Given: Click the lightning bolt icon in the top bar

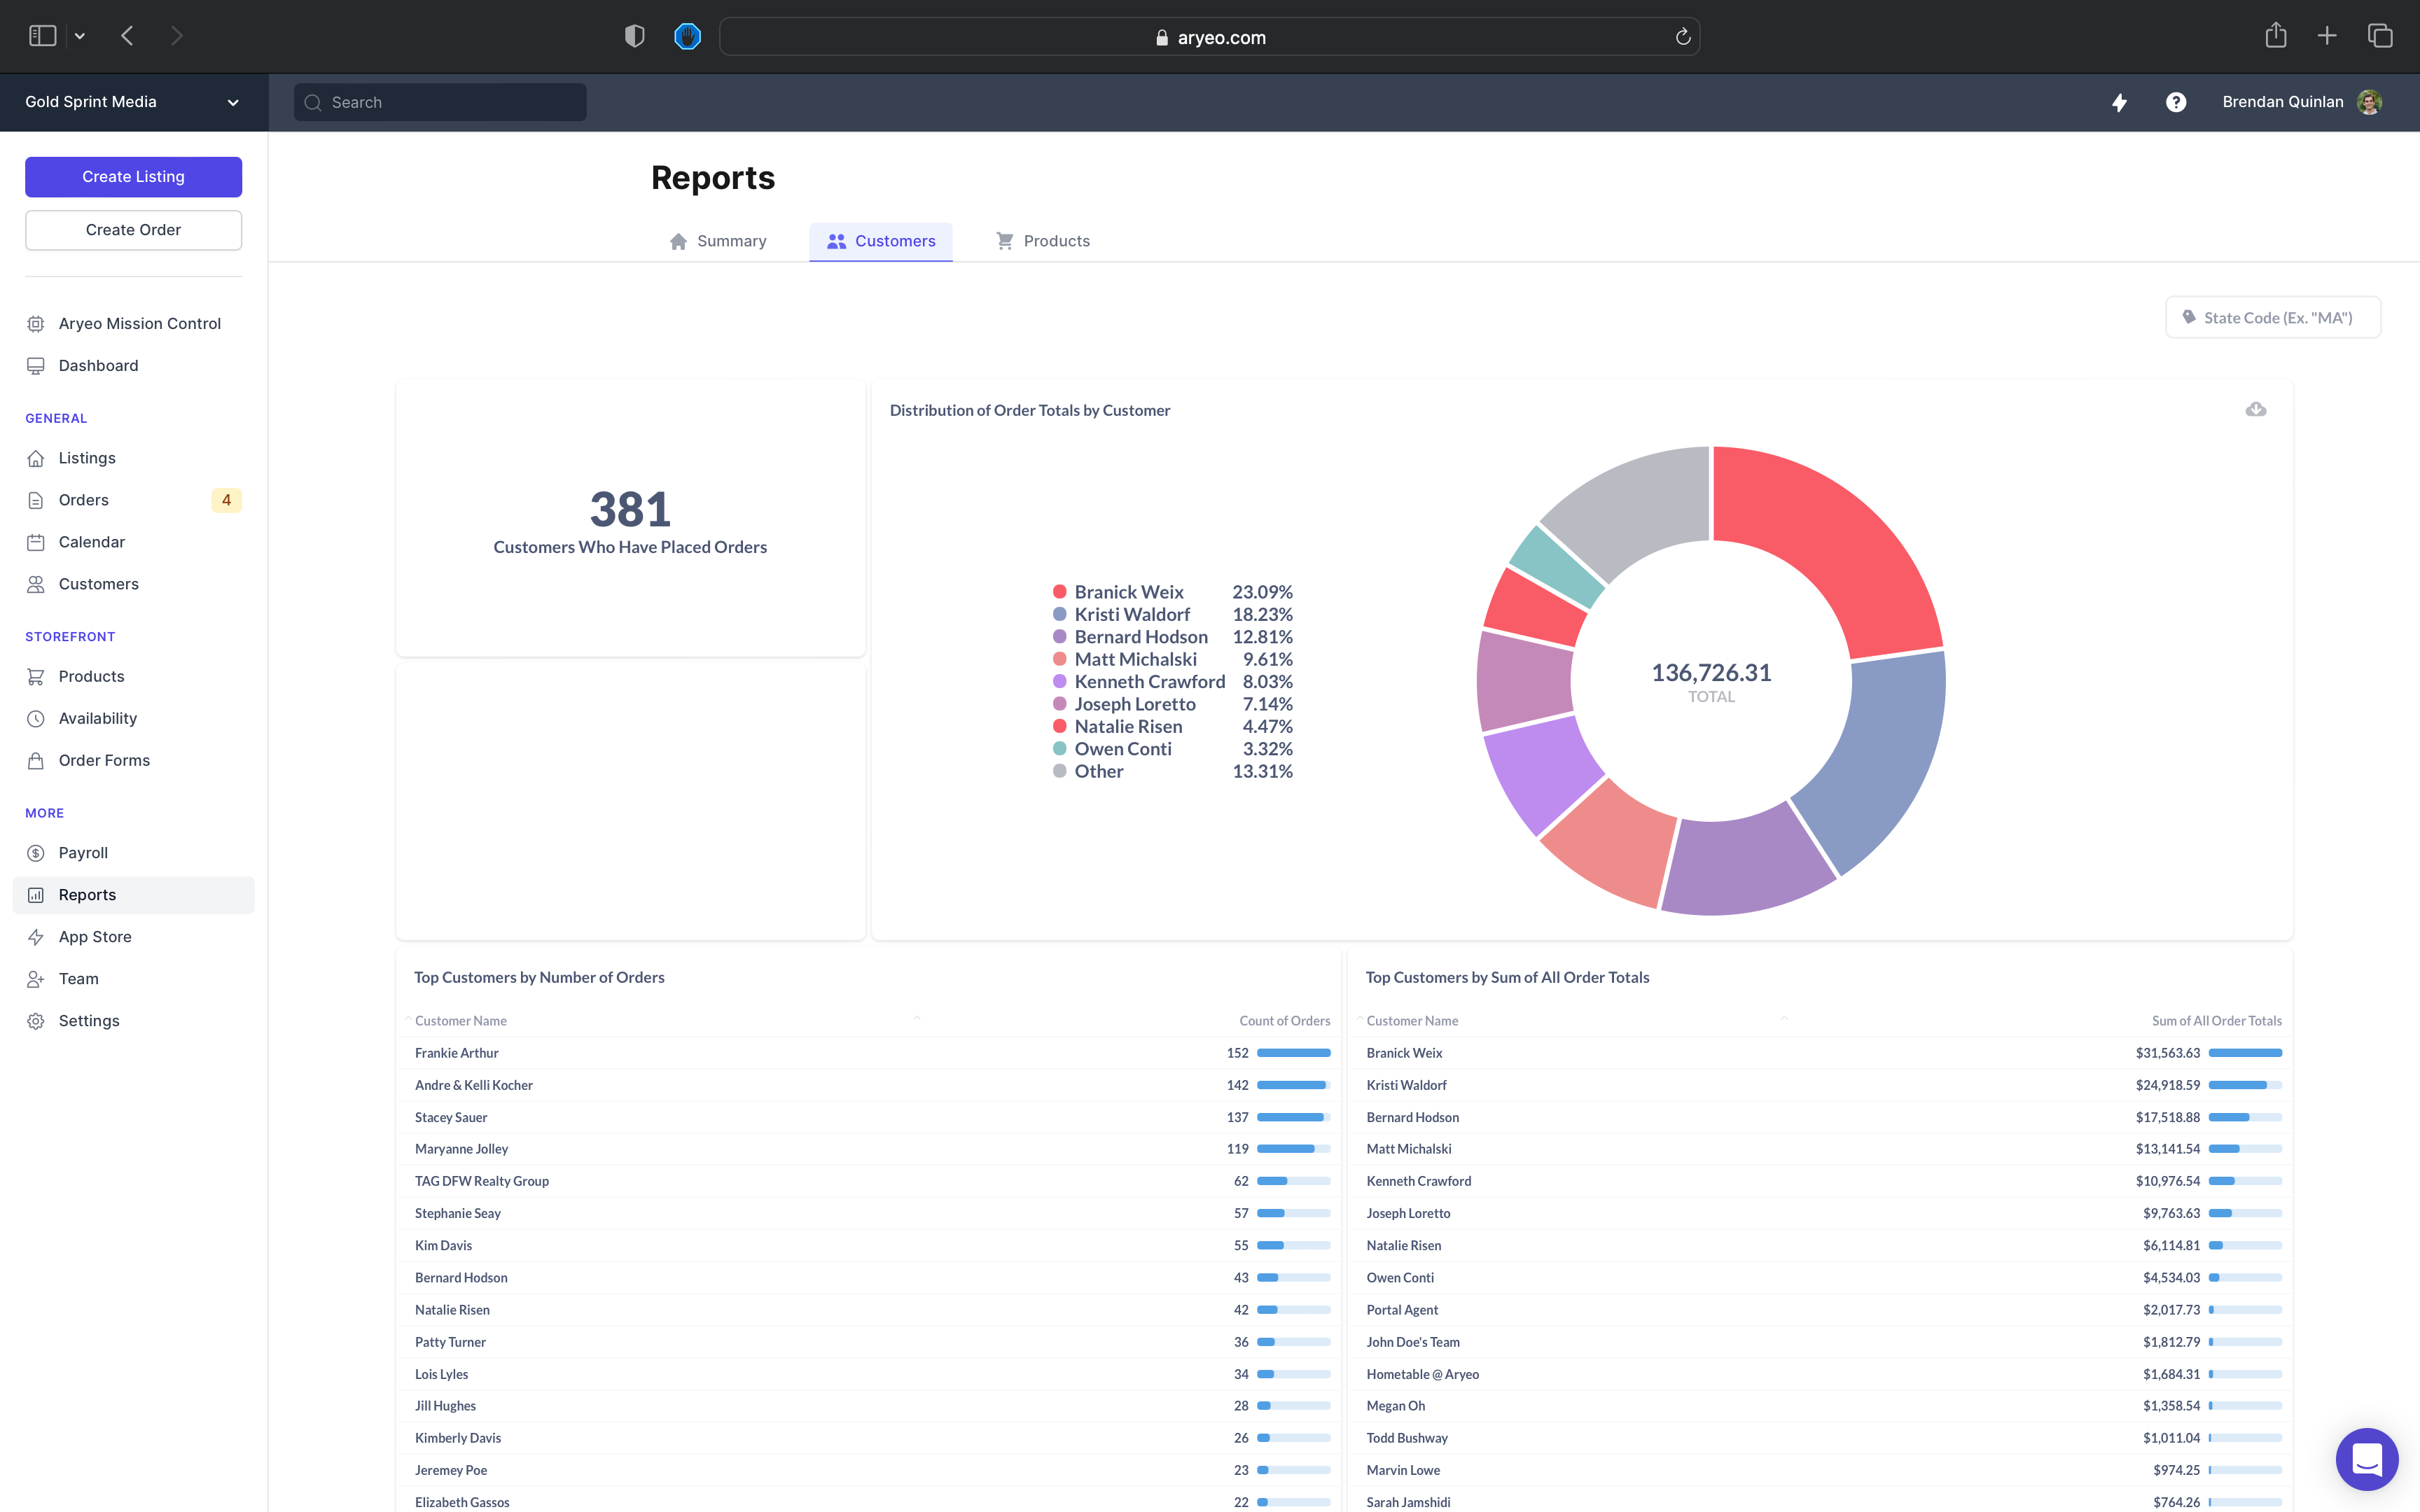Looking at the screenshot, I should 2120,102.
